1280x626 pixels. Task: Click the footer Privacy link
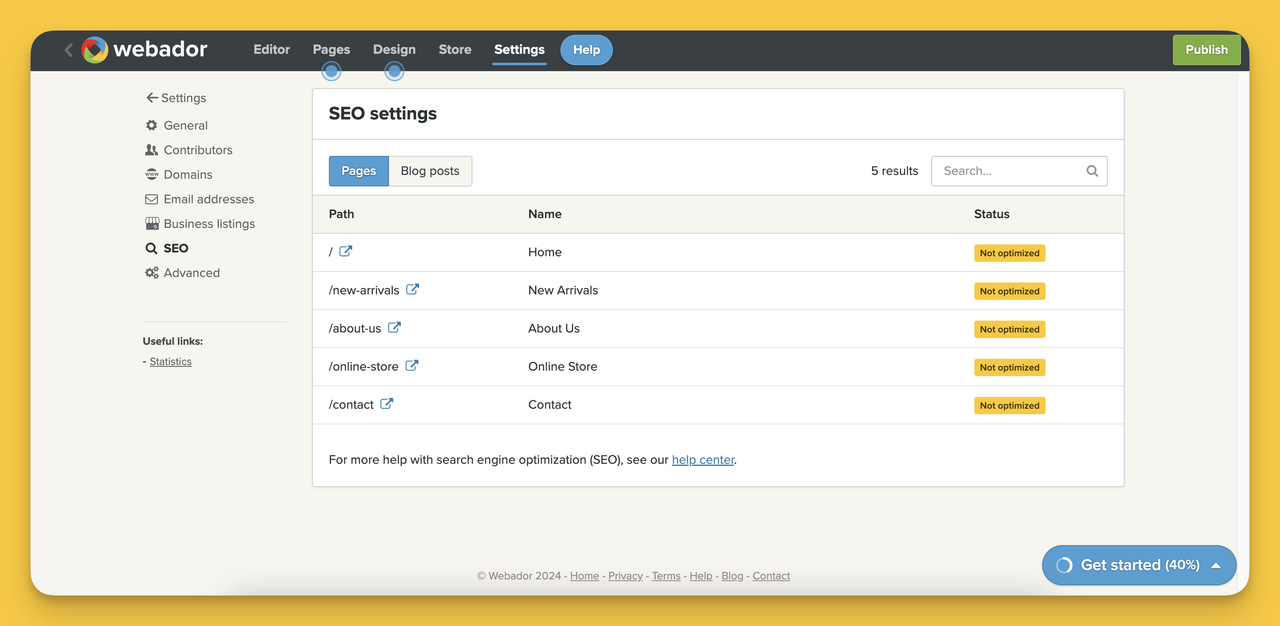pos(626,576)
